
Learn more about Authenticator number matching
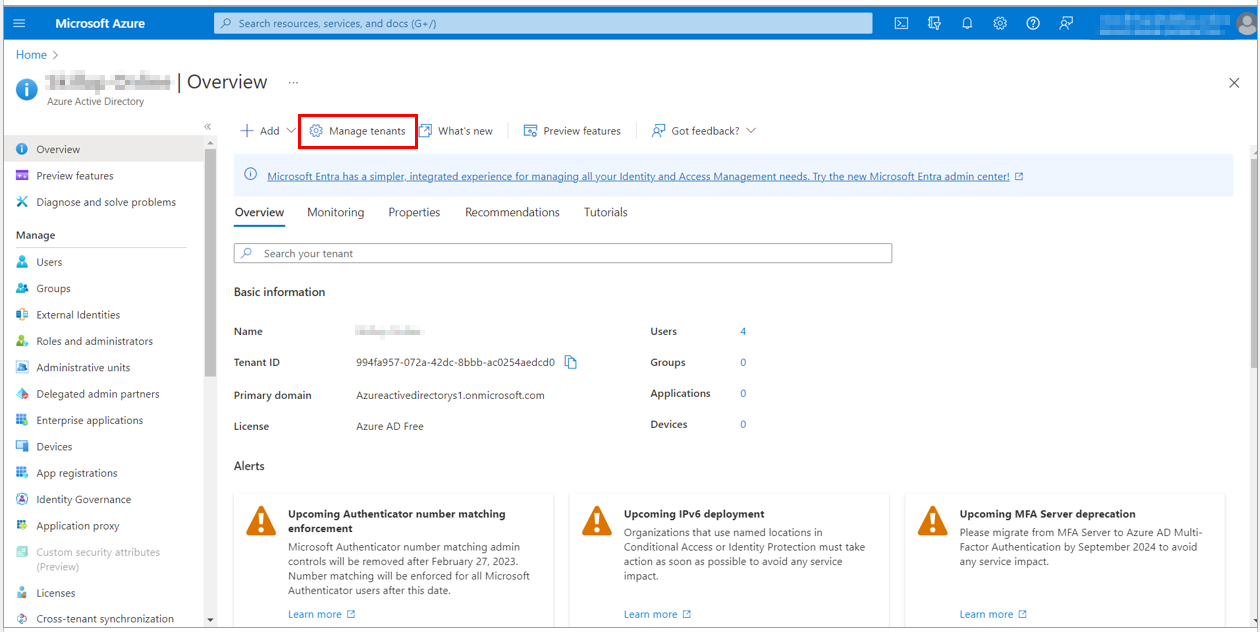tap(321, 614)
